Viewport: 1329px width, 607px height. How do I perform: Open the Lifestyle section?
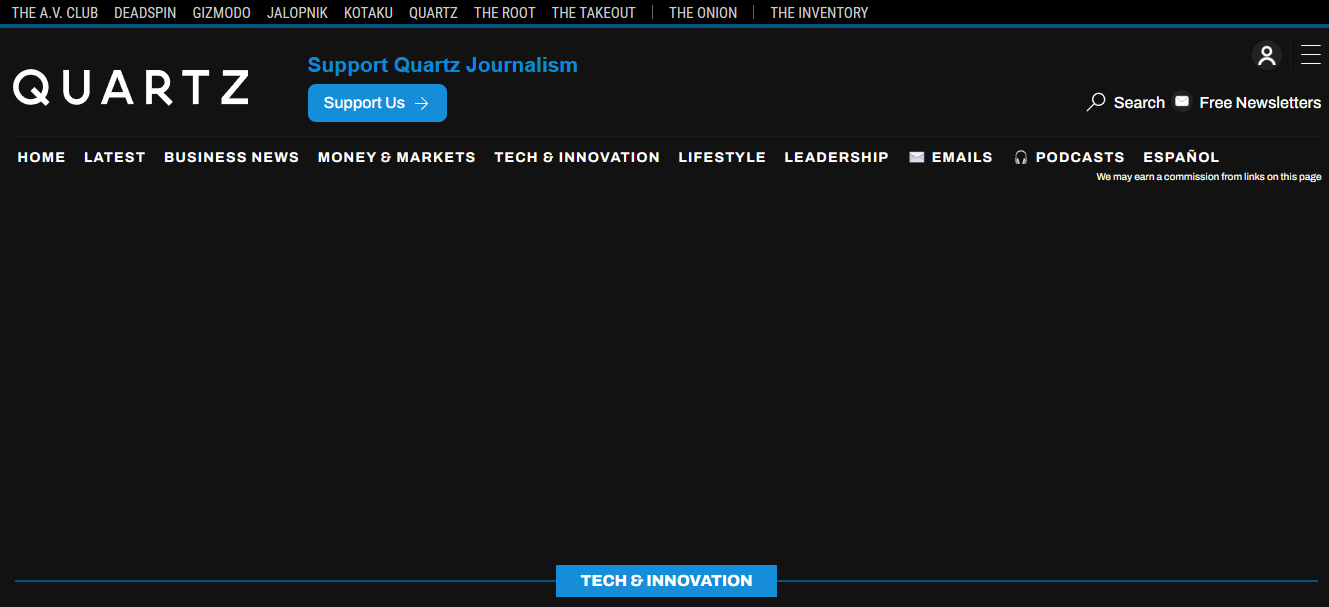pos(721,157)
